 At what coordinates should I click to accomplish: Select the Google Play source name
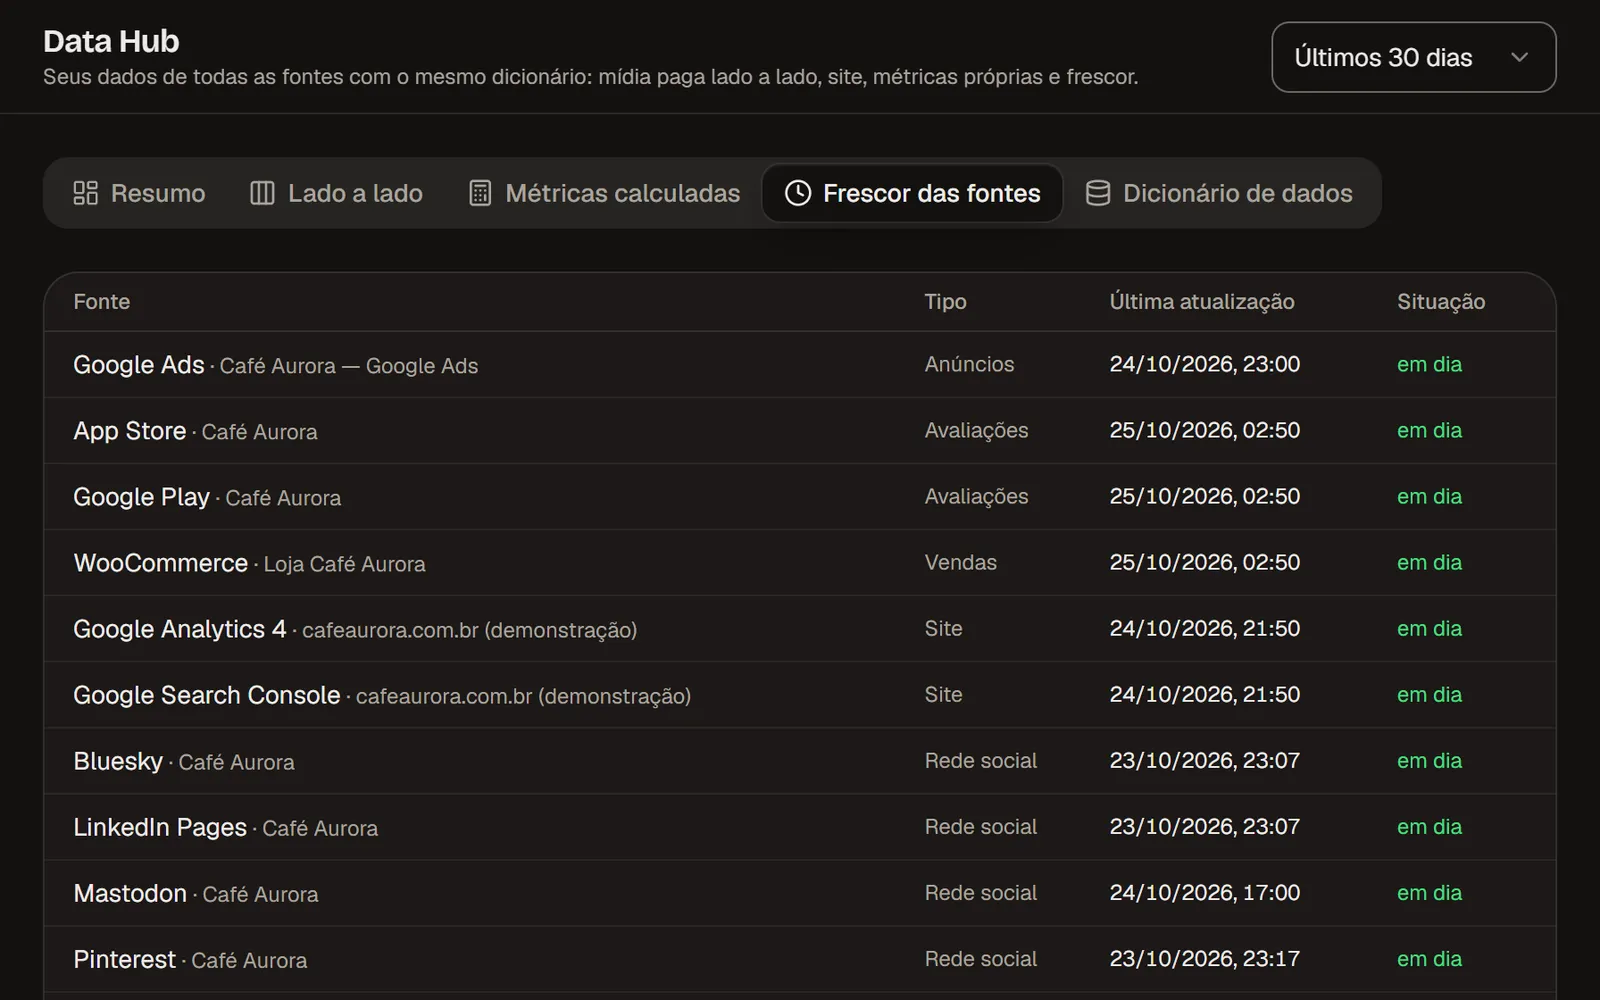[141, 497]
